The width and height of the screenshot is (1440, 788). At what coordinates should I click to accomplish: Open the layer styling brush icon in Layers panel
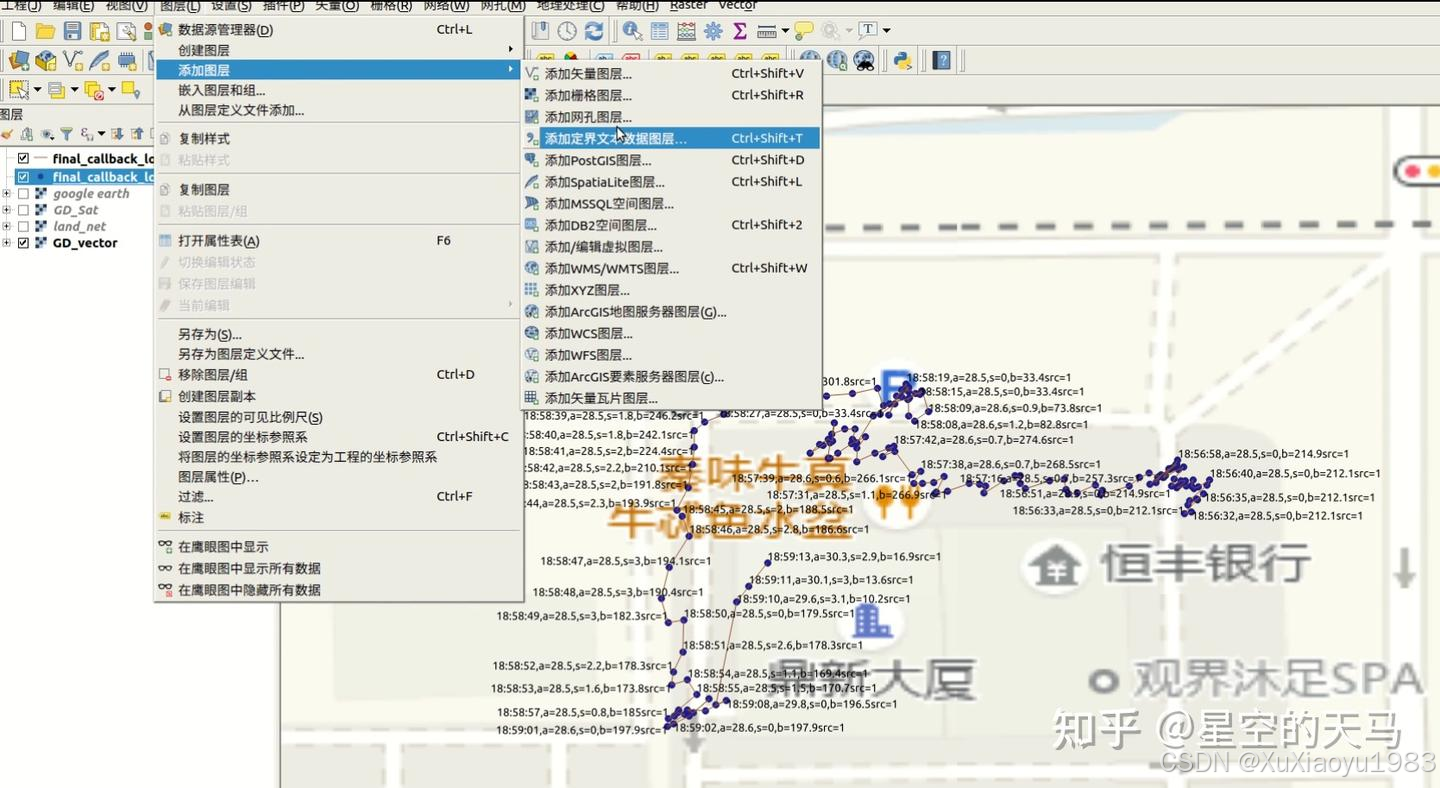click(x=7, y=134)
